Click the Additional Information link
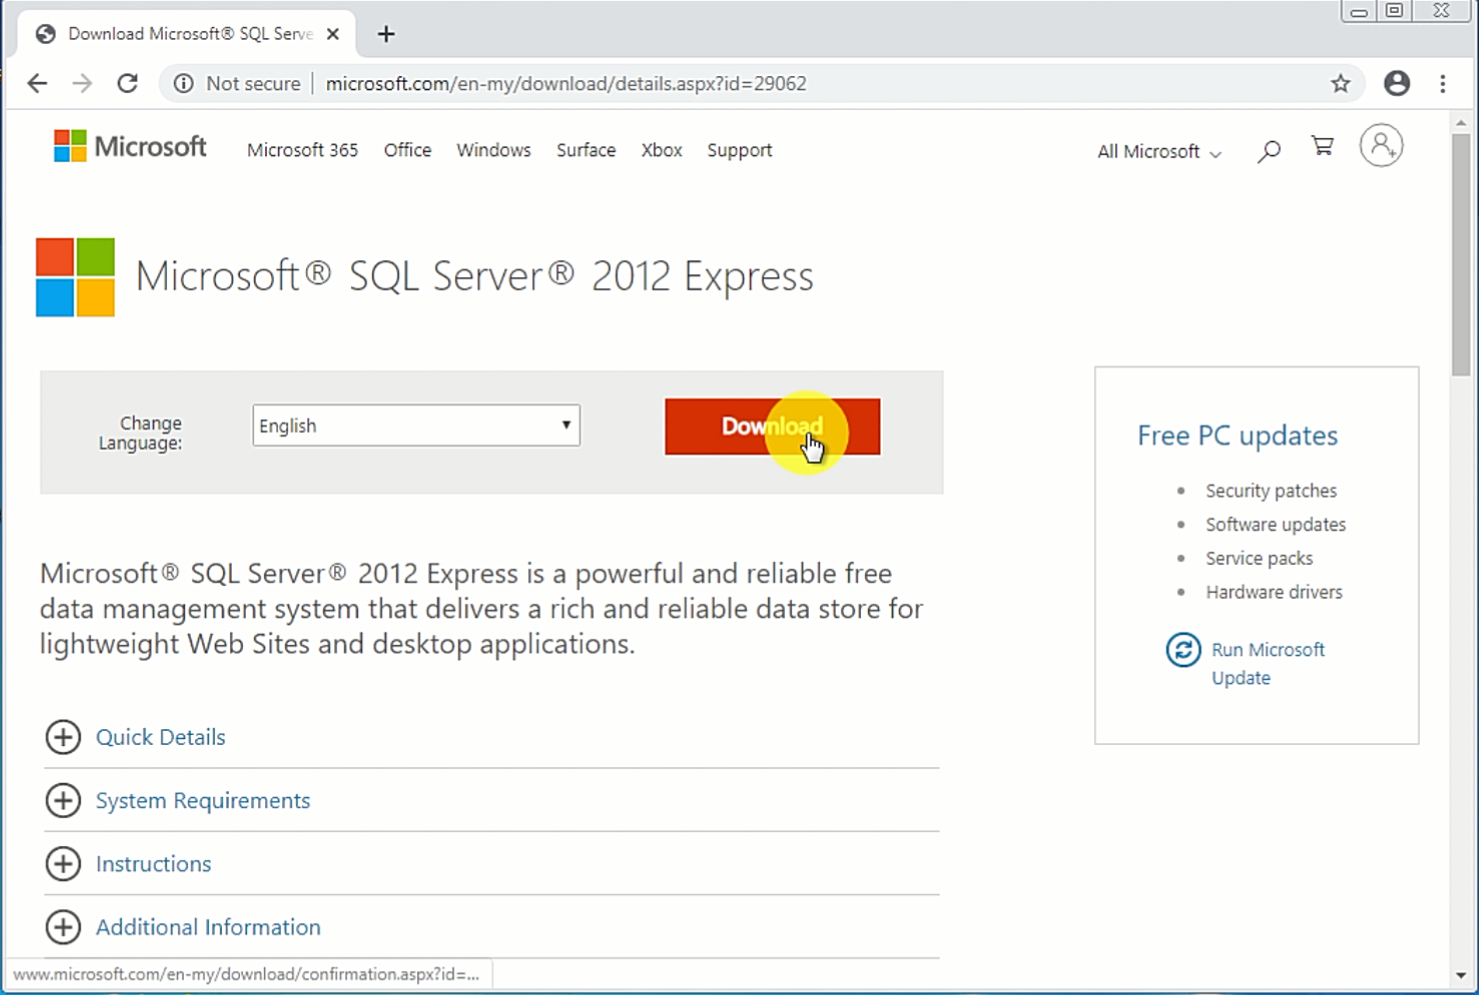The width and height of the screenshot is (1479, 995). click(x=208, y=927)
